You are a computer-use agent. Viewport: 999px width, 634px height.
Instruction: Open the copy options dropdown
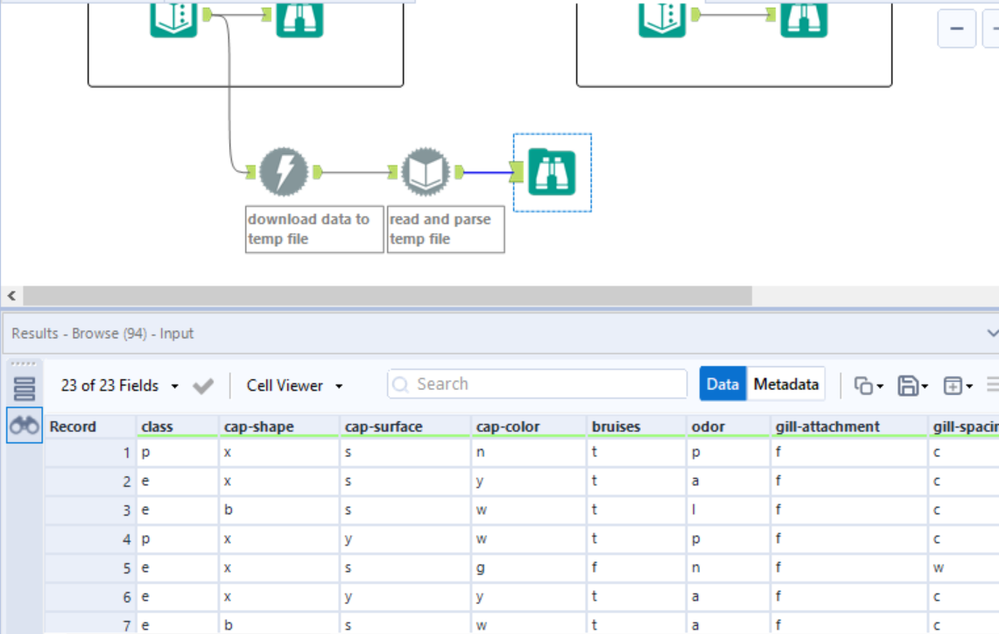click(x=868, y=386)
